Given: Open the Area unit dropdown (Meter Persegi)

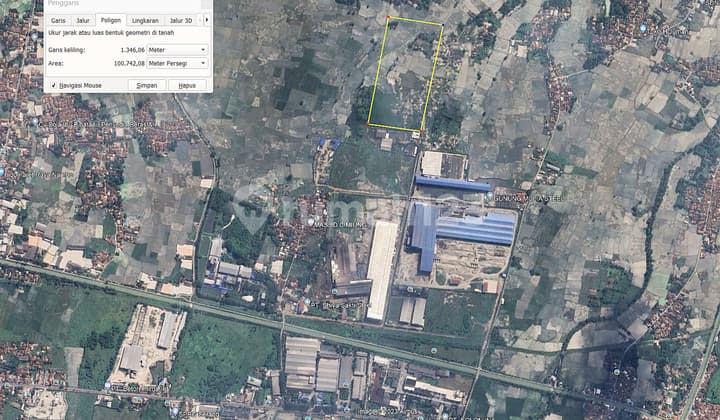Looking at the screenshot, I should point(177,63).
